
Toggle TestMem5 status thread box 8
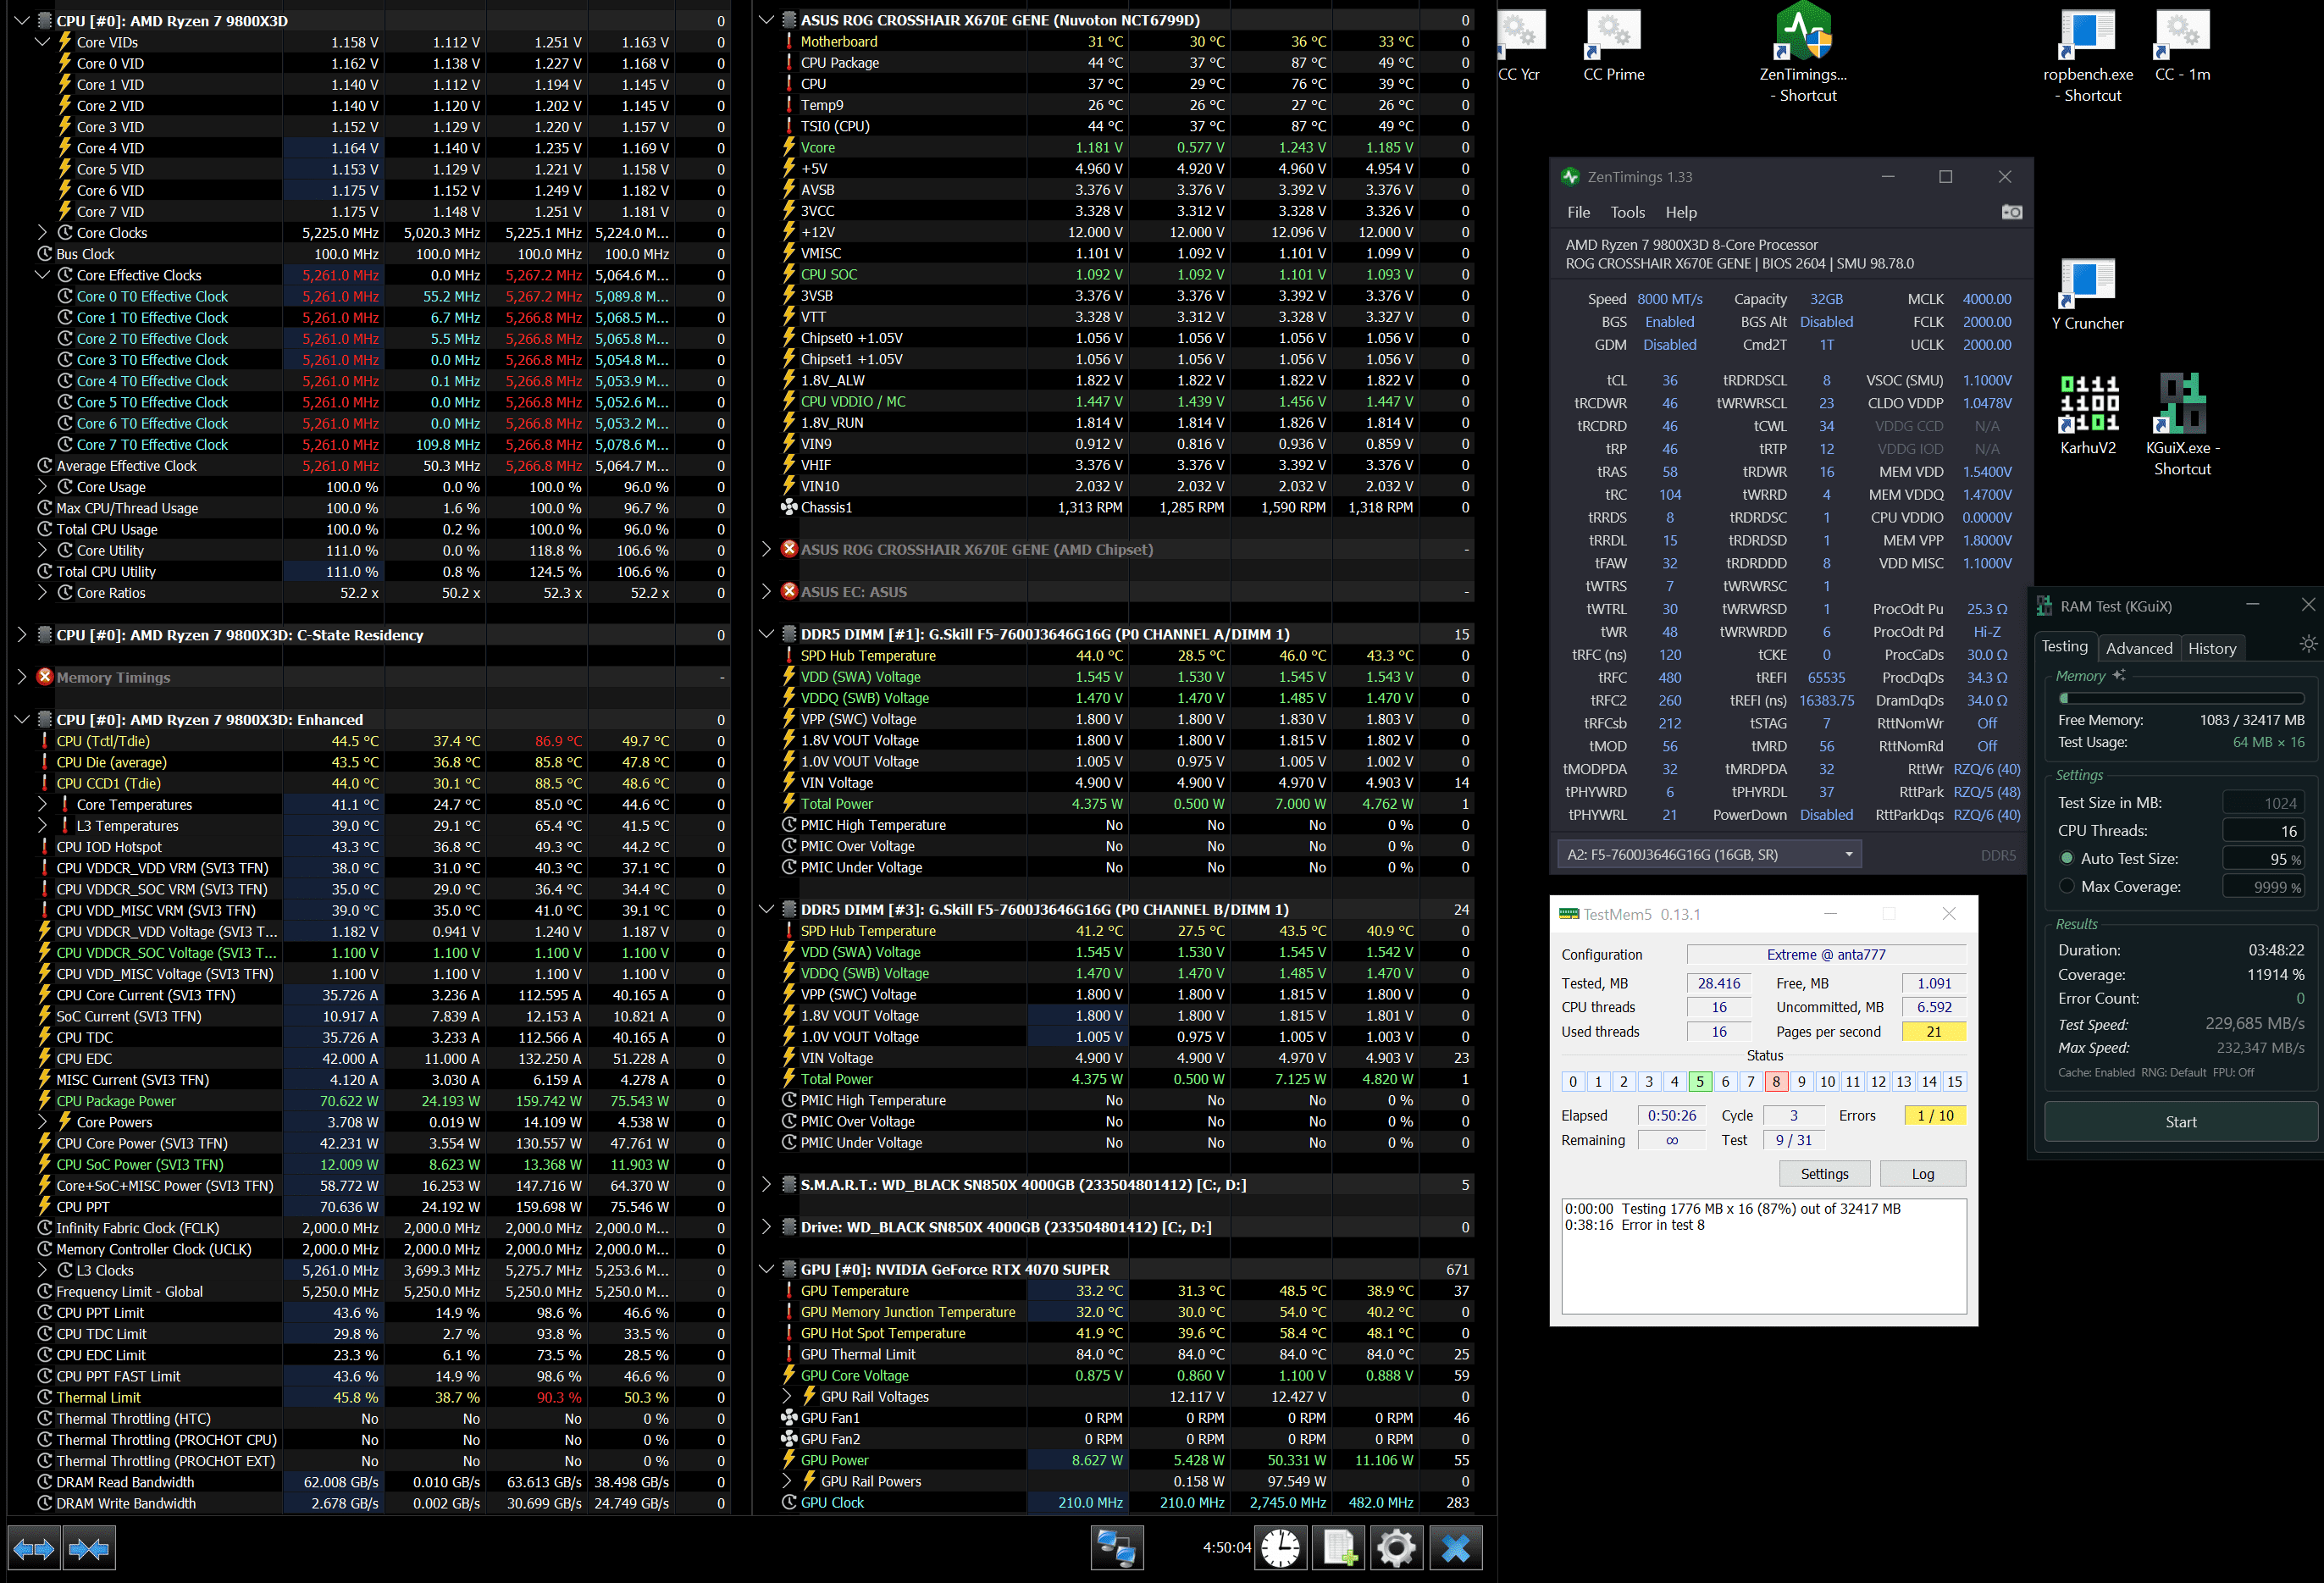pos(1775,1081)
